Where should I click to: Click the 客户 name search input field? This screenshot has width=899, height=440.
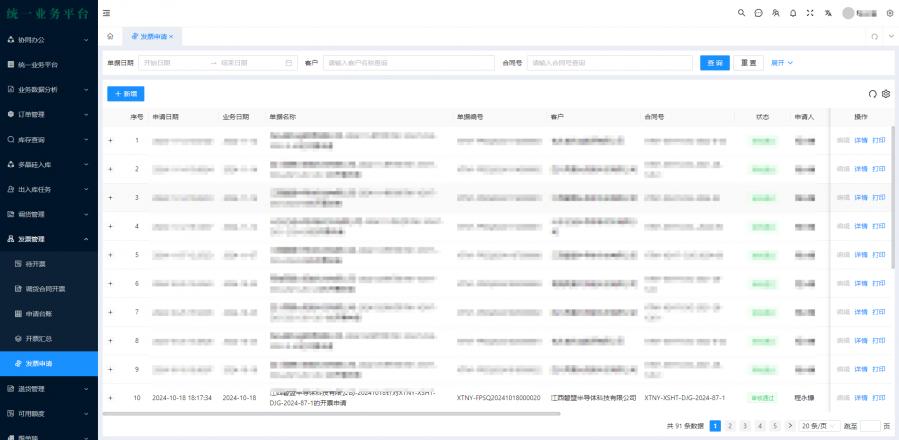point(408,62)
